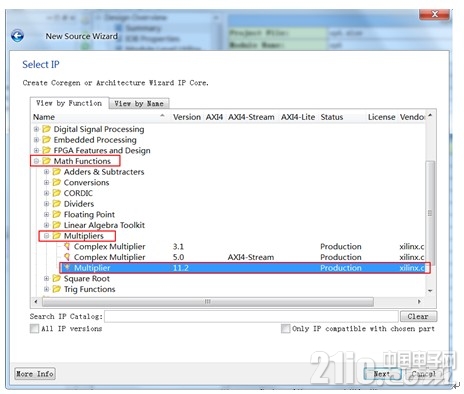Viewport: 464px width, 394px height.
Task: Expand the Adders & Subtracters node
Action: 47,172
